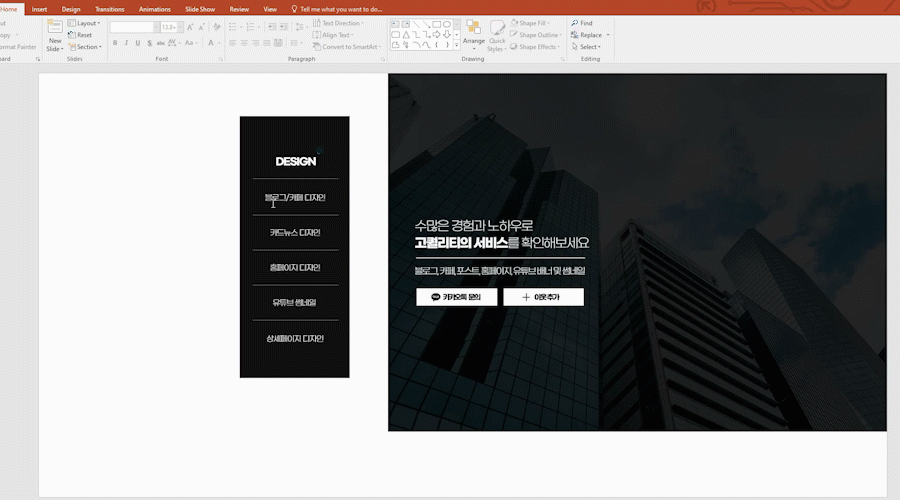Click the Reset slide button
Image resolution: width=900 pixels, height=500 pixels.
point(80,35)
